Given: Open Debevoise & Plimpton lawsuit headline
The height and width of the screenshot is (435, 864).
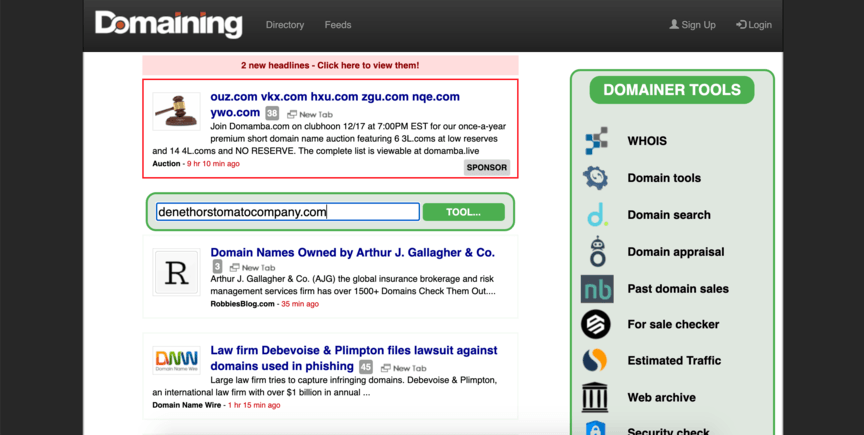Looking at the screenshot, I should (x=354, y=358).
